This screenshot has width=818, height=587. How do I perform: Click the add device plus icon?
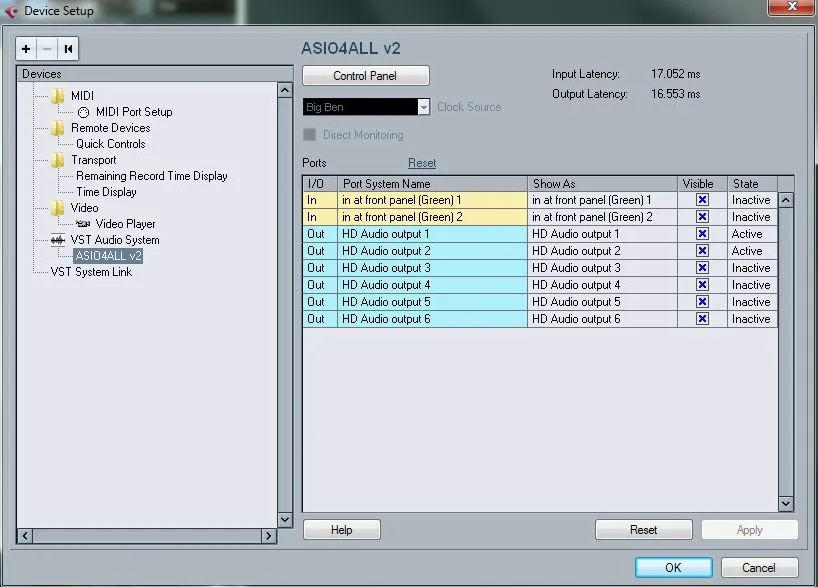coord(26,48)
